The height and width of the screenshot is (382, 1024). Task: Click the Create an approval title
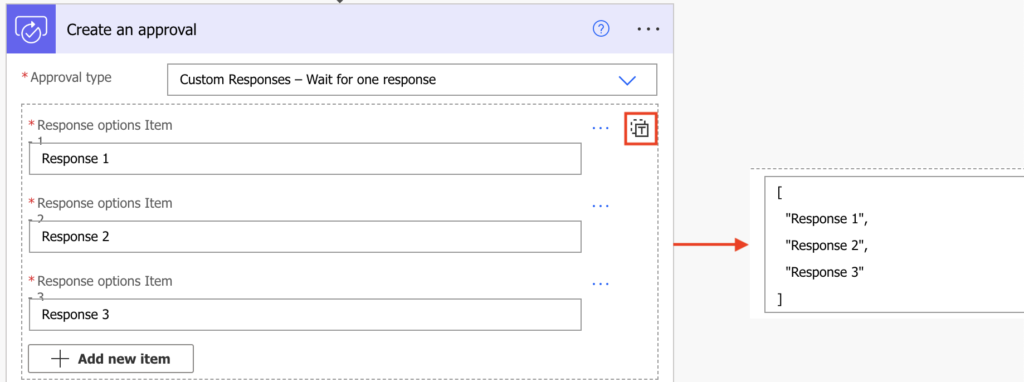[x=131, y=29]
